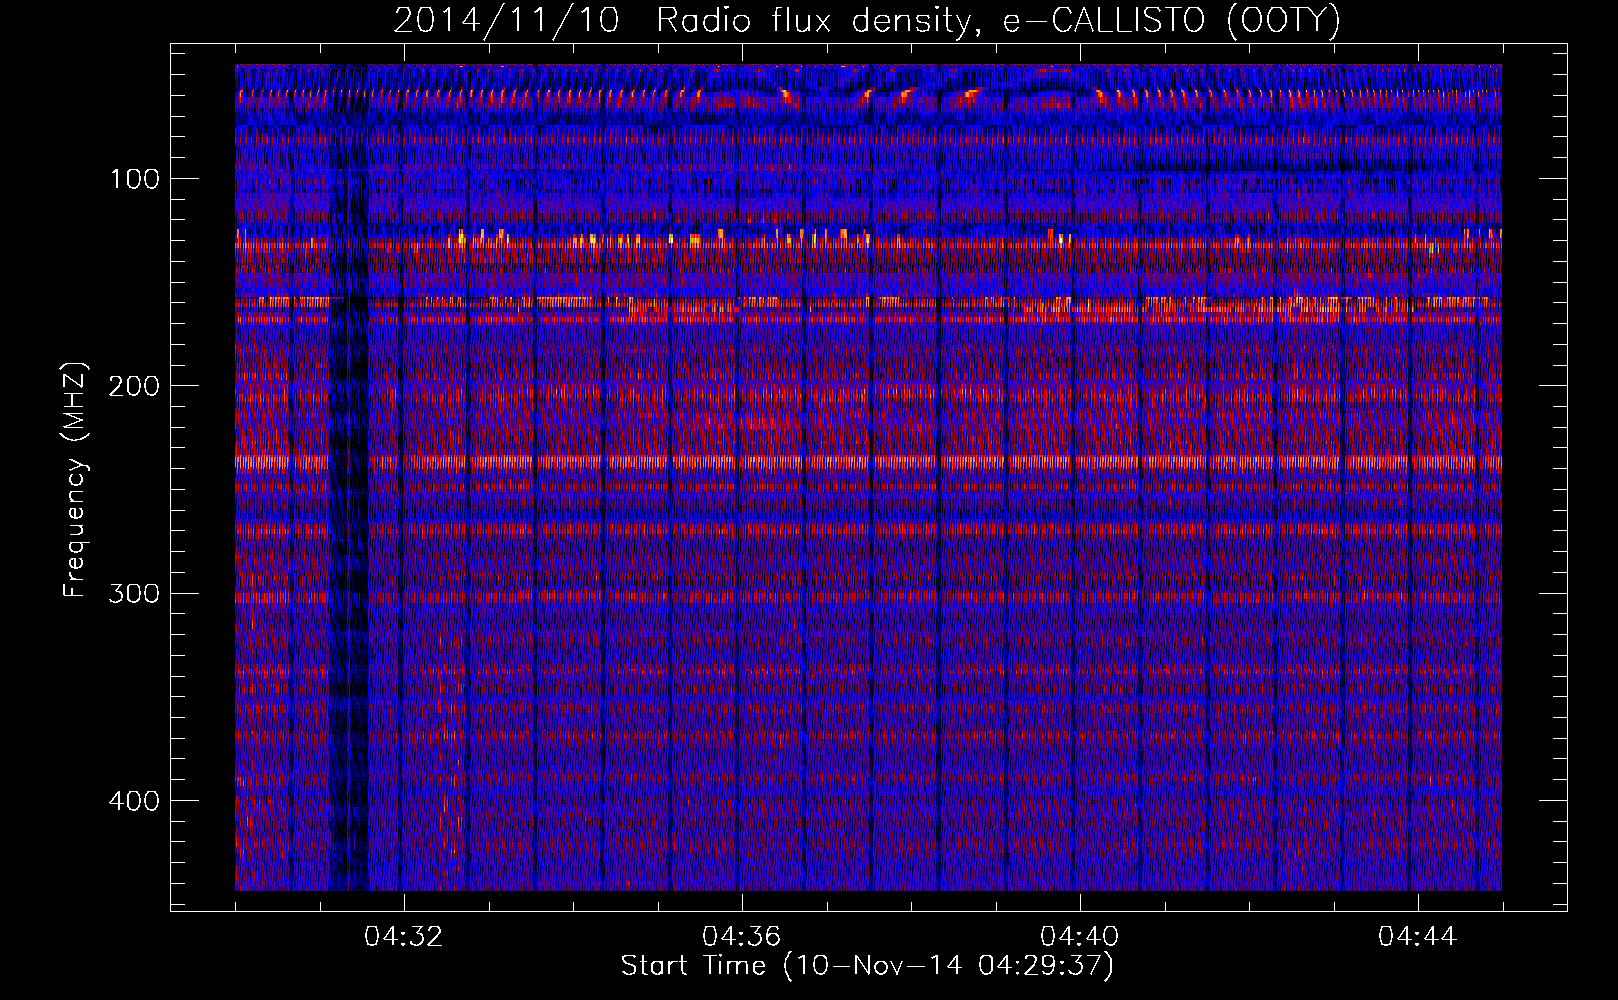Screen dimensions: 1618x1000
Task: Click the 04:32 time tick label
Action: pos(404,937)
